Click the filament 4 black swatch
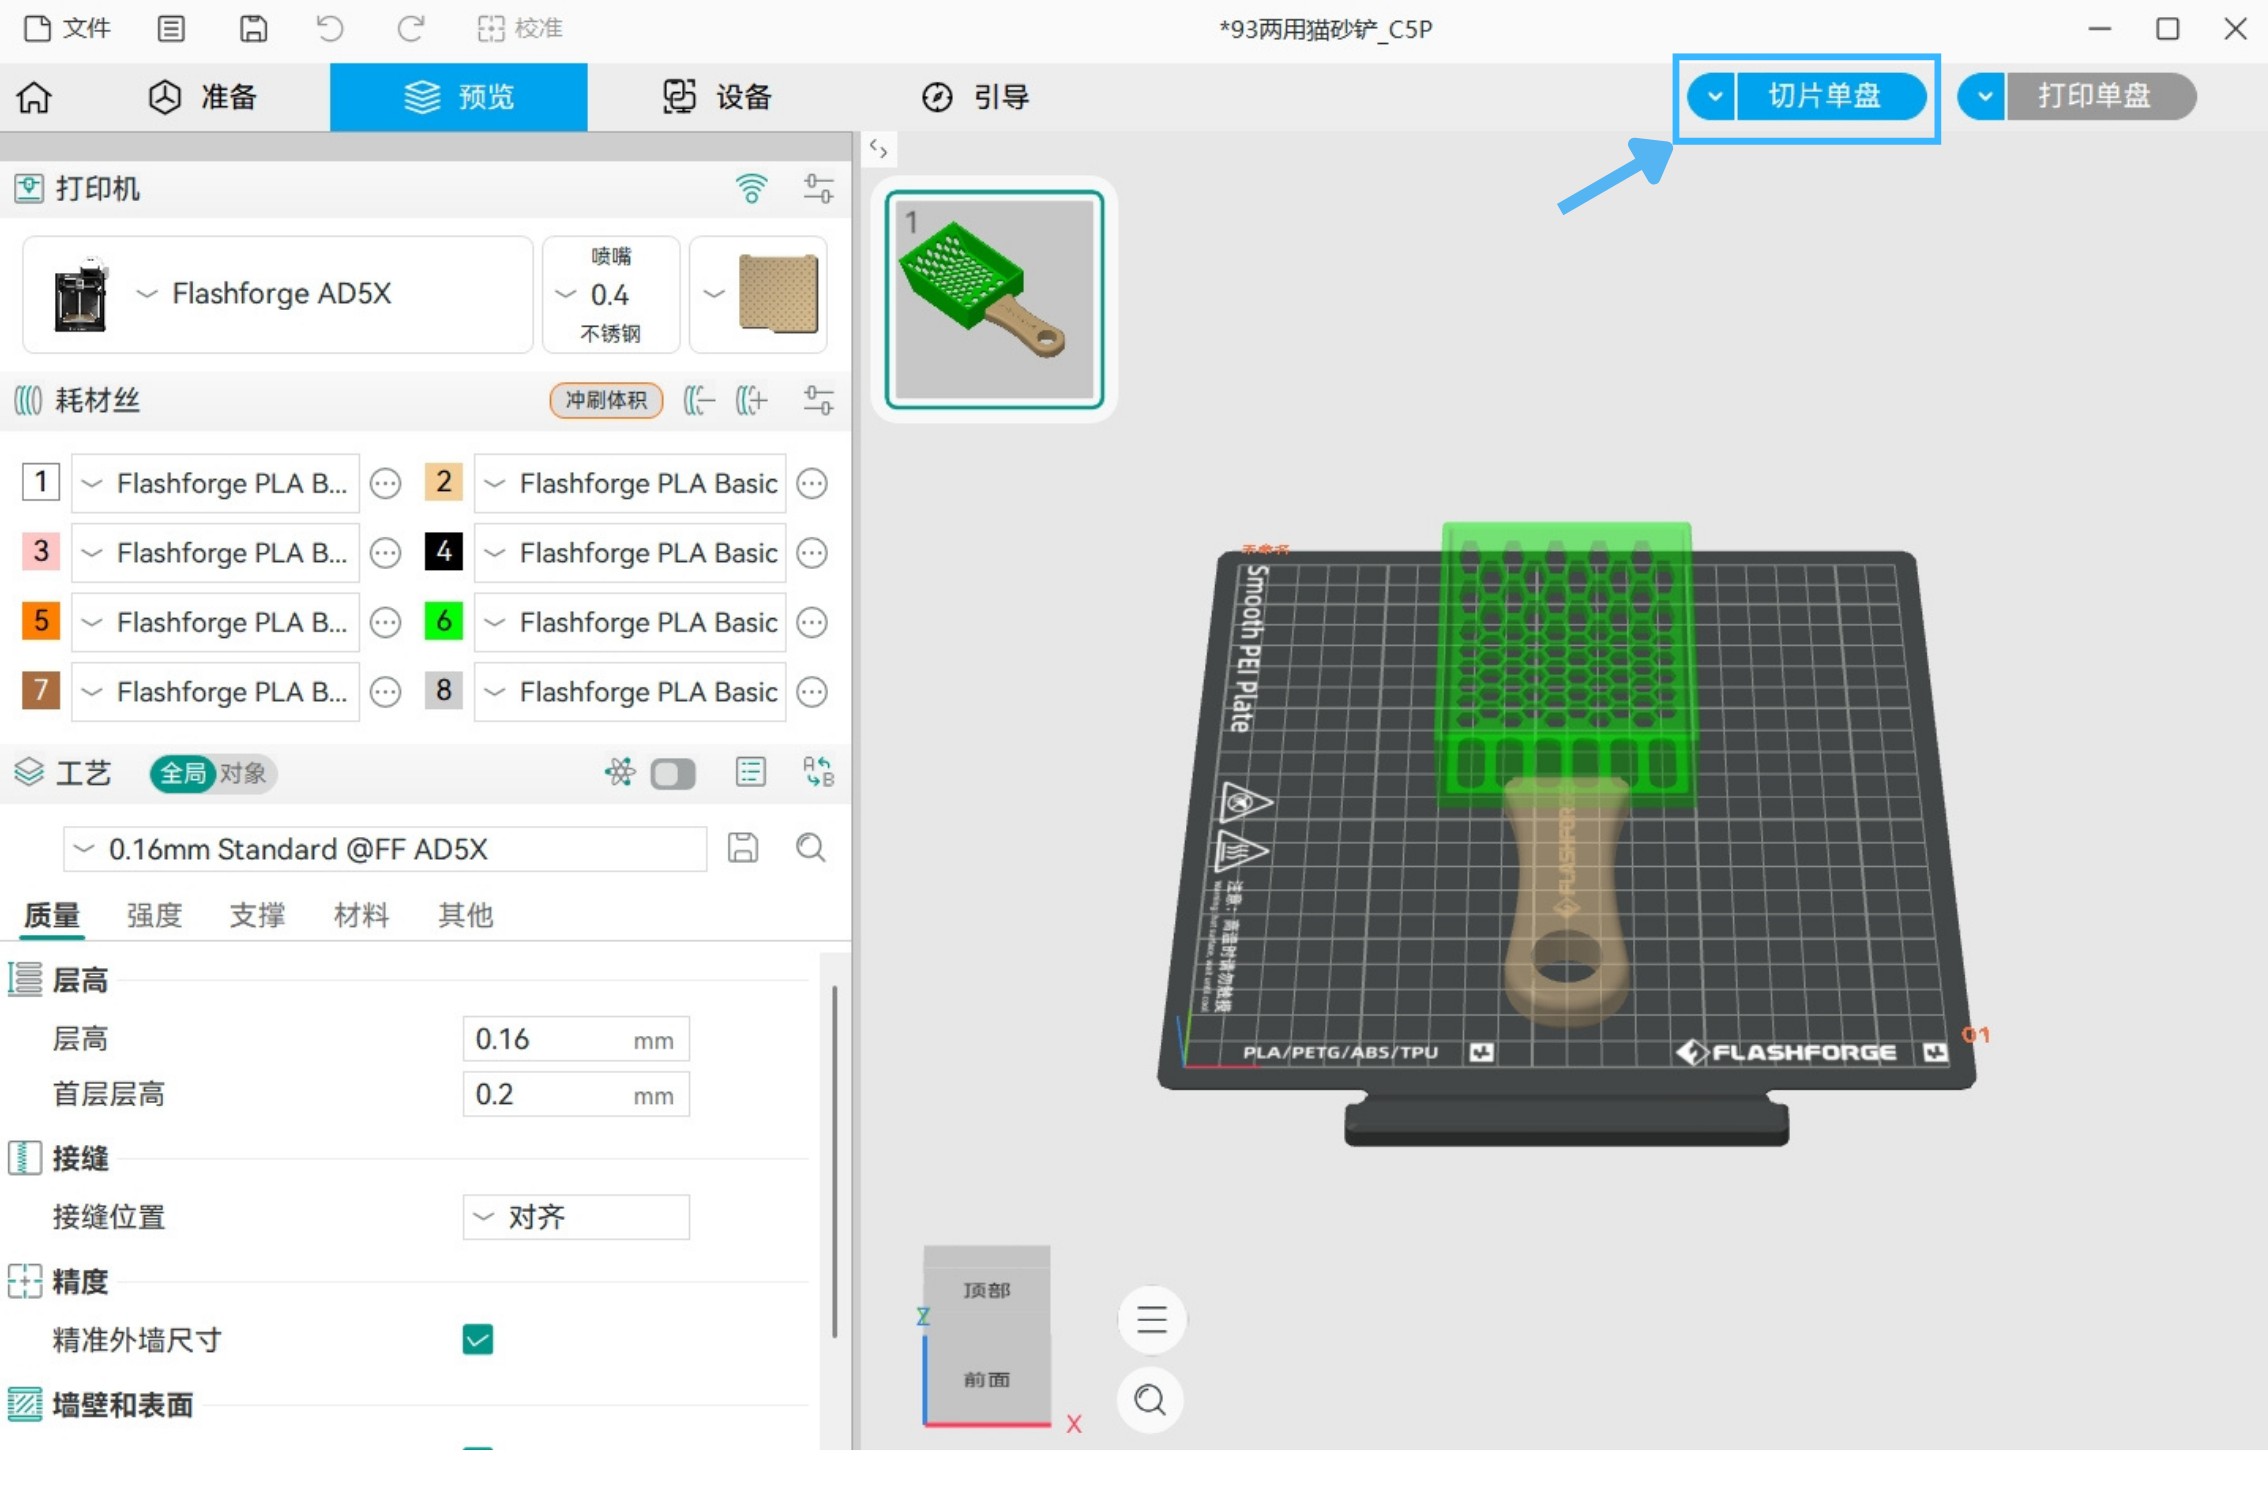 443,551
